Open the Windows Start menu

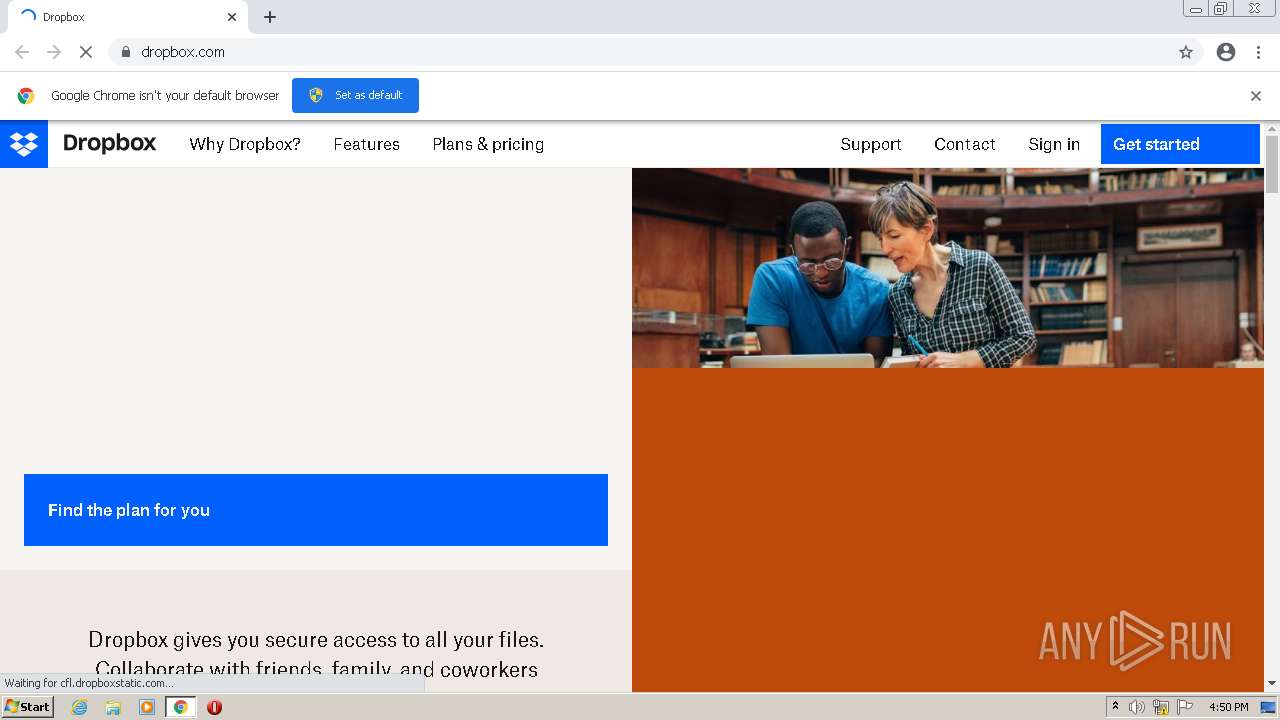pos(27,706)
